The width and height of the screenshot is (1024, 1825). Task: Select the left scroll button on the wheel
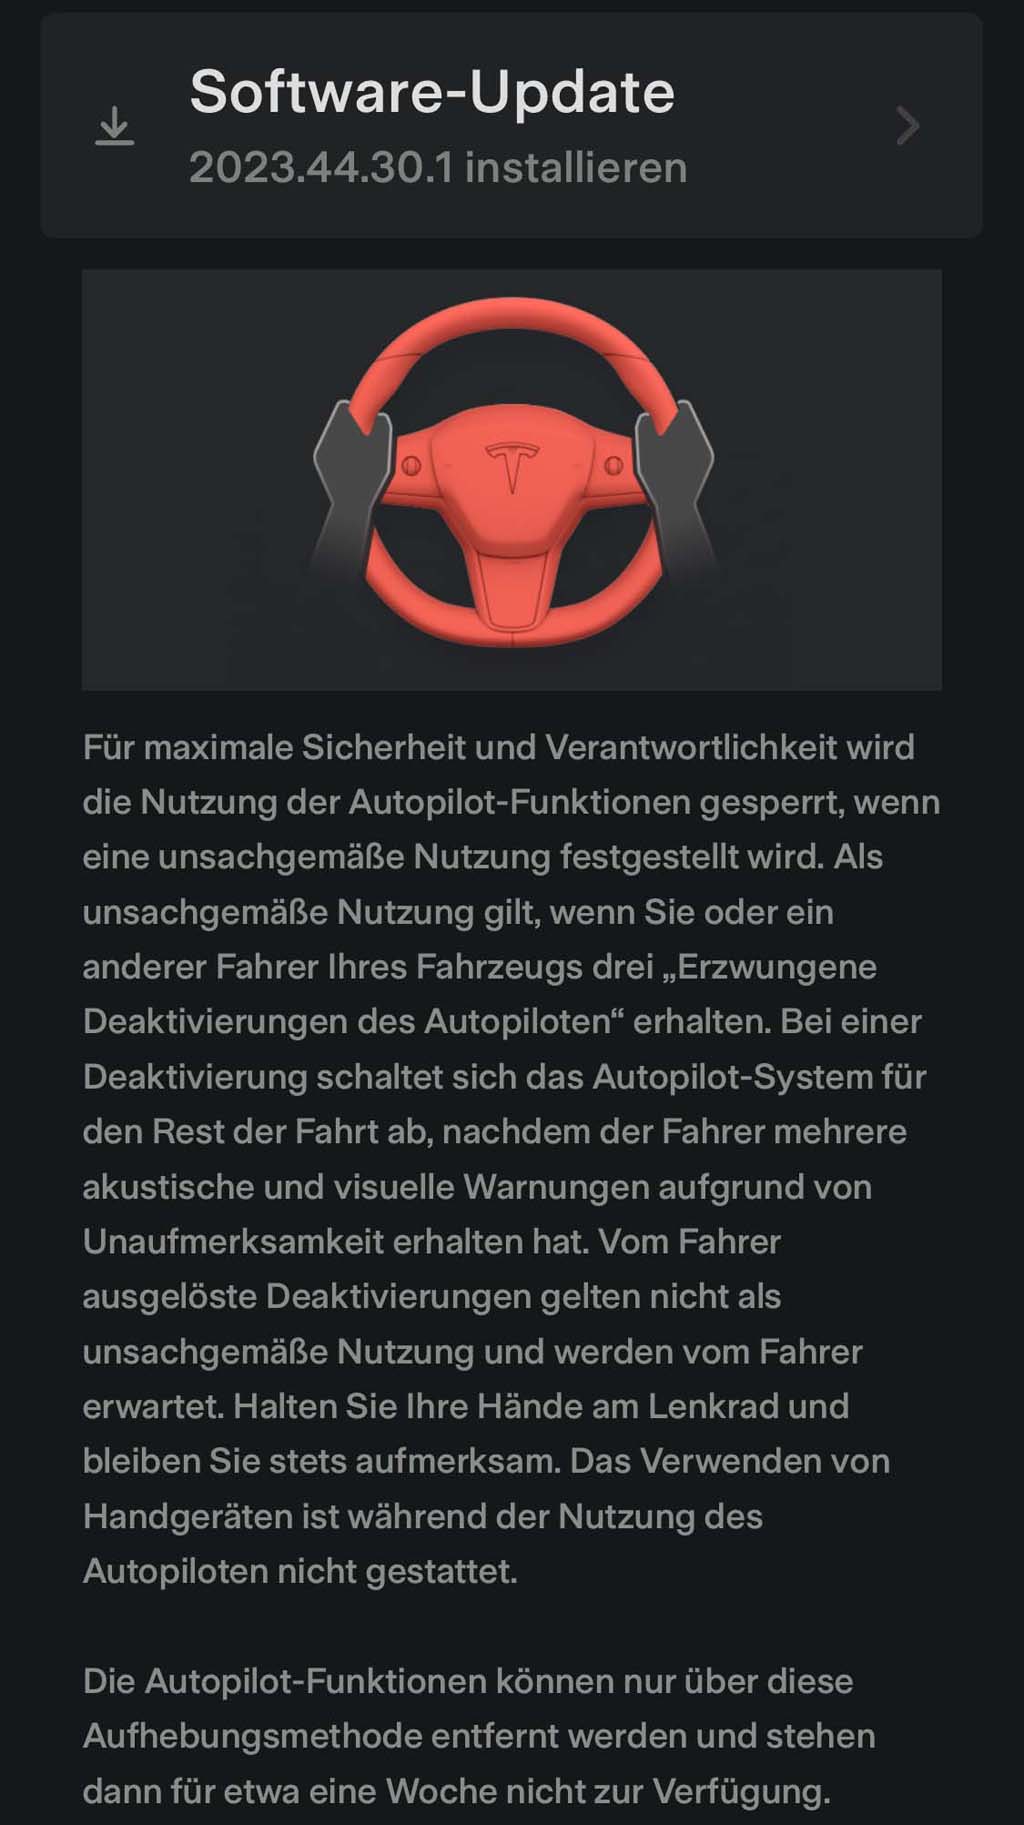point(409,465)
